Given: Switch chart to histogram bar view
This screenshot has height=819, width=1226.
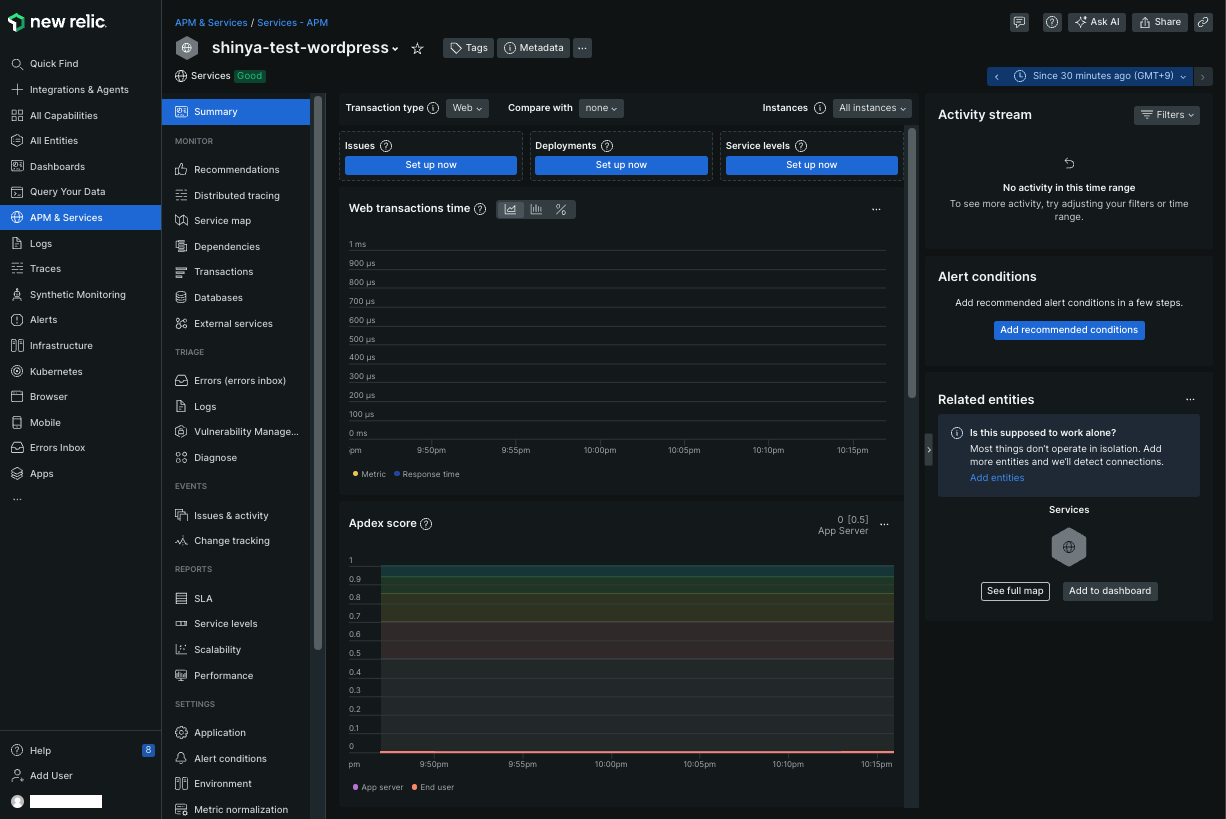Looking at the screenshot, I should pyautogui.click(x=537, y=209).
